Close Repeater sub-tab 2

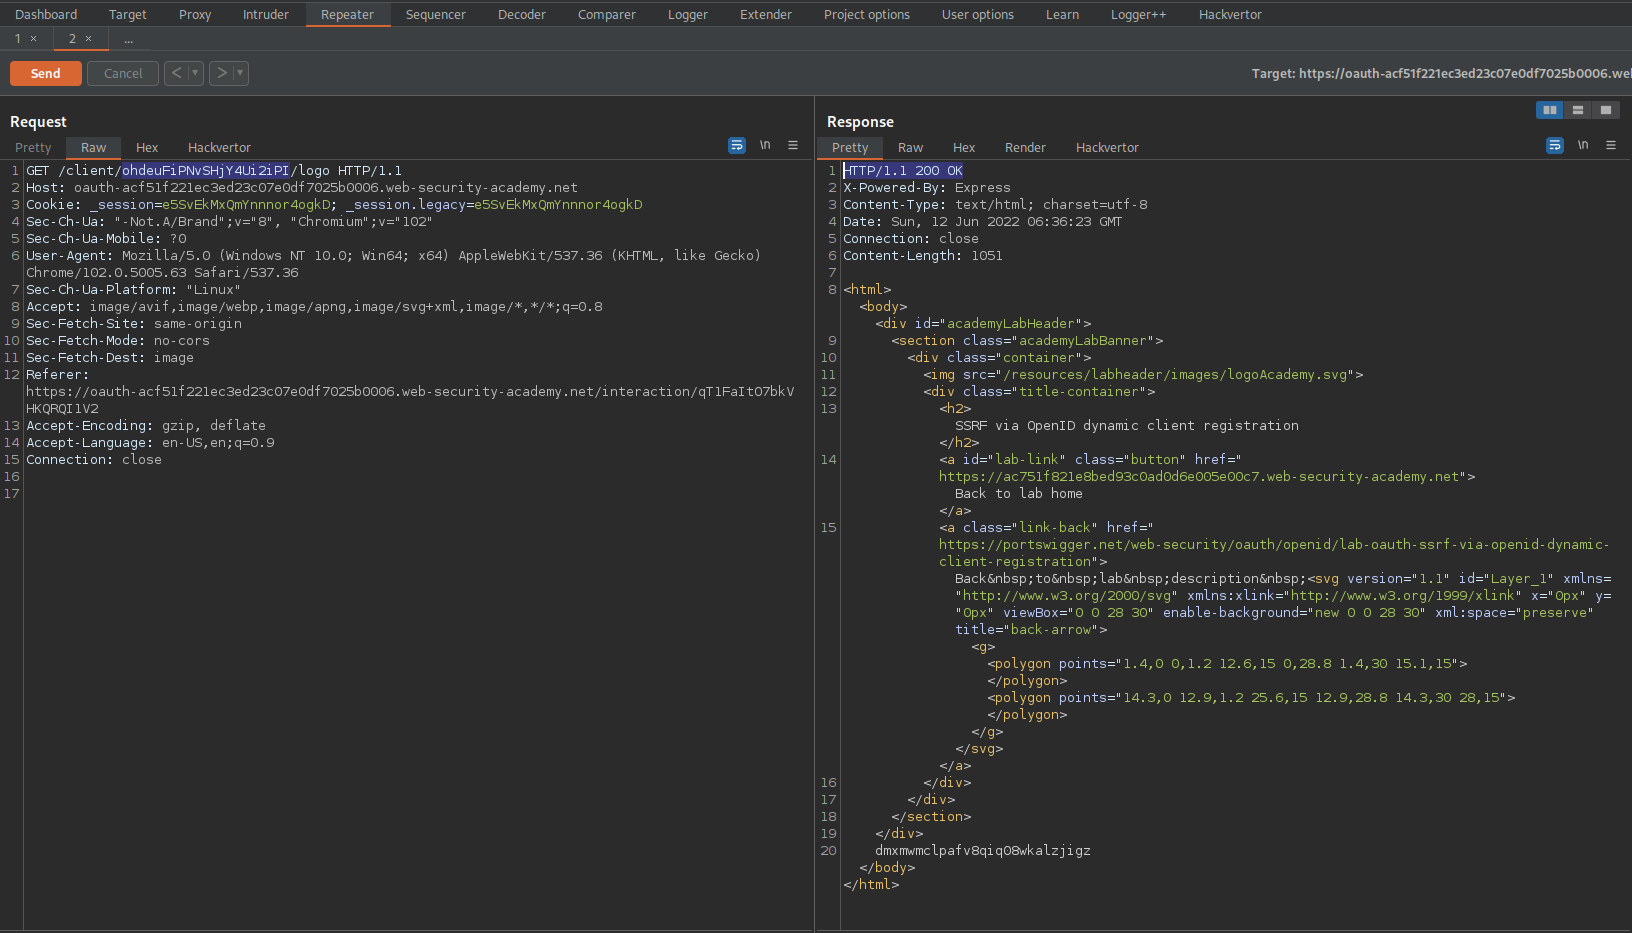click(x=88, y=39)
